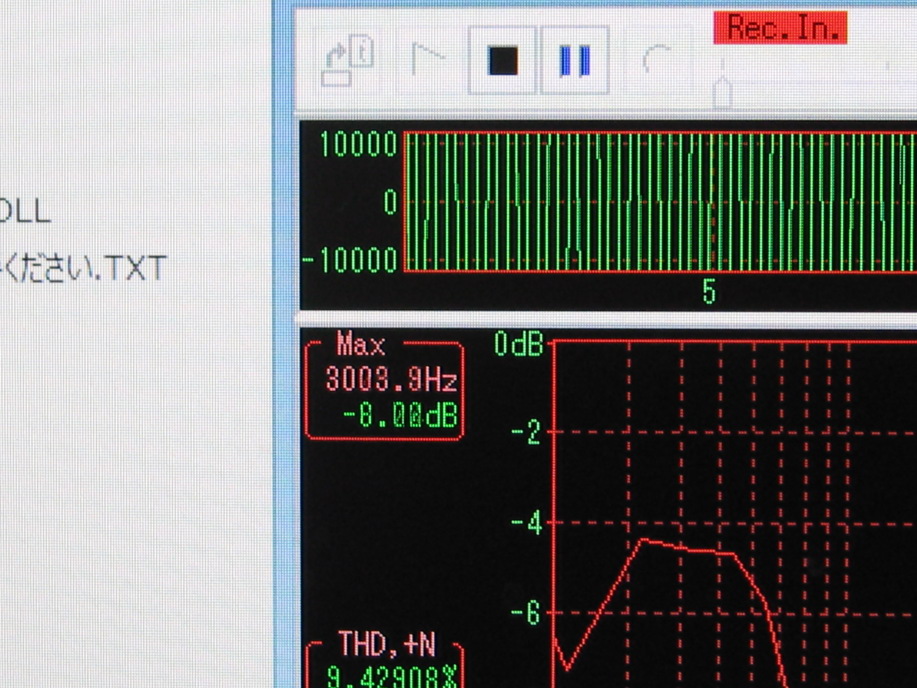The width and height of the screenshot is (917, 688).
Task: Click the Stop recording button
Action: point(502,60)
